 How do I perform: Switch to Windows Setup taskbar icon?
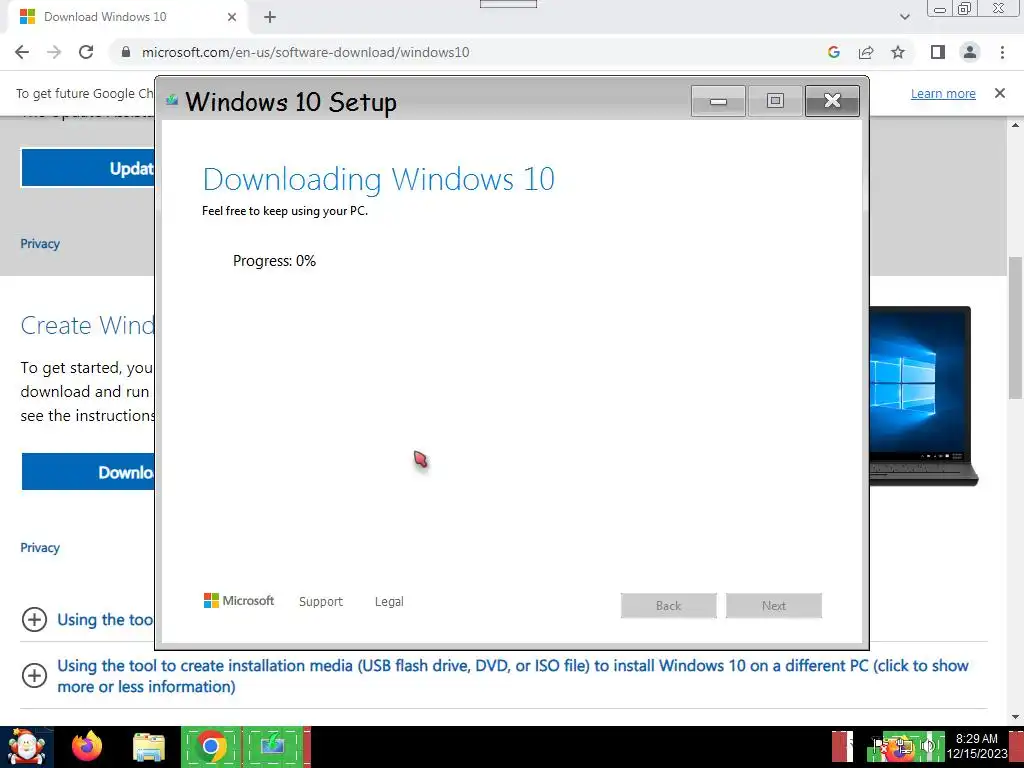273,746
